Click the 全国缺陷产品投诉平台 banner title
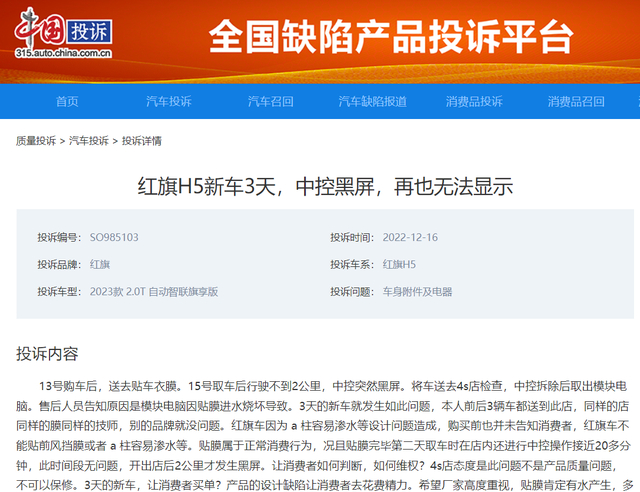Screen dimensions: 640x492 391,37
